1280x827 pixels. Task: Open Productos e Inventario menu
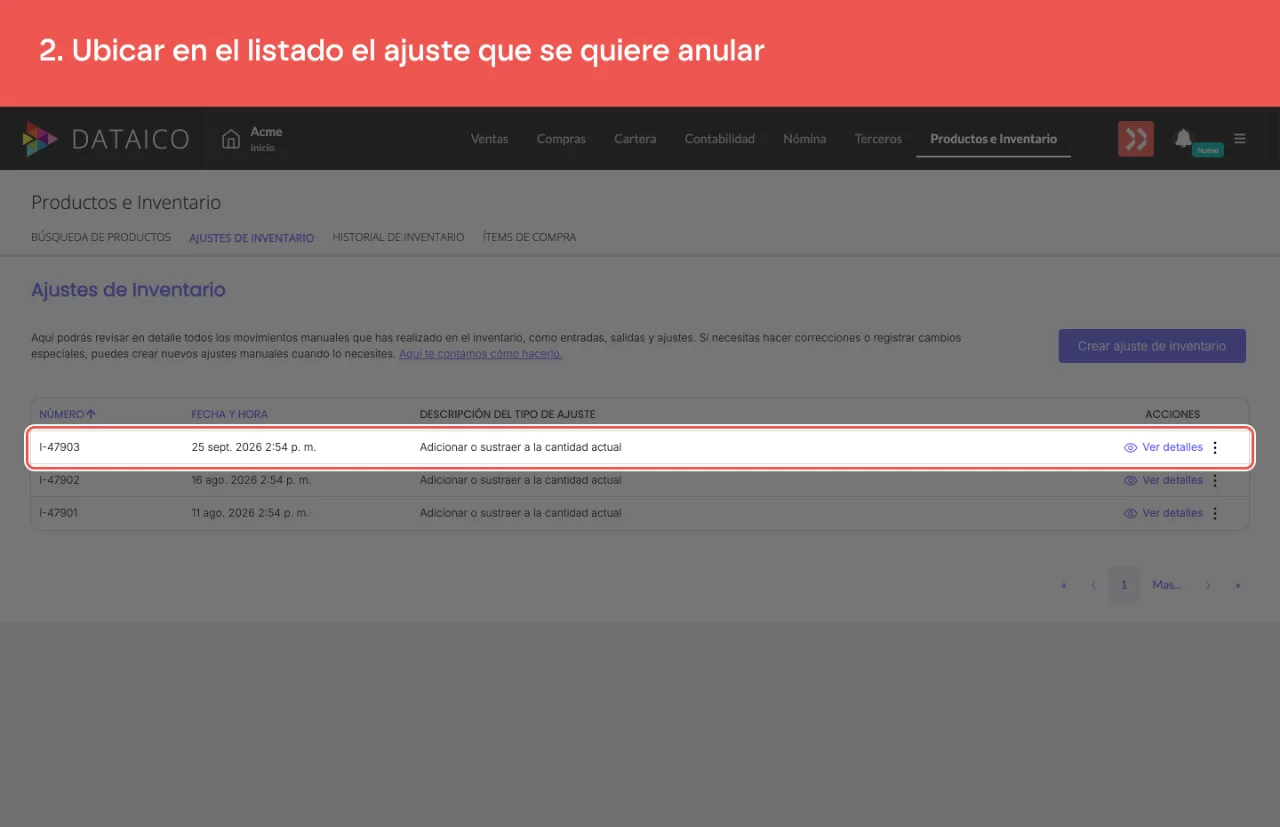point(993,139)
